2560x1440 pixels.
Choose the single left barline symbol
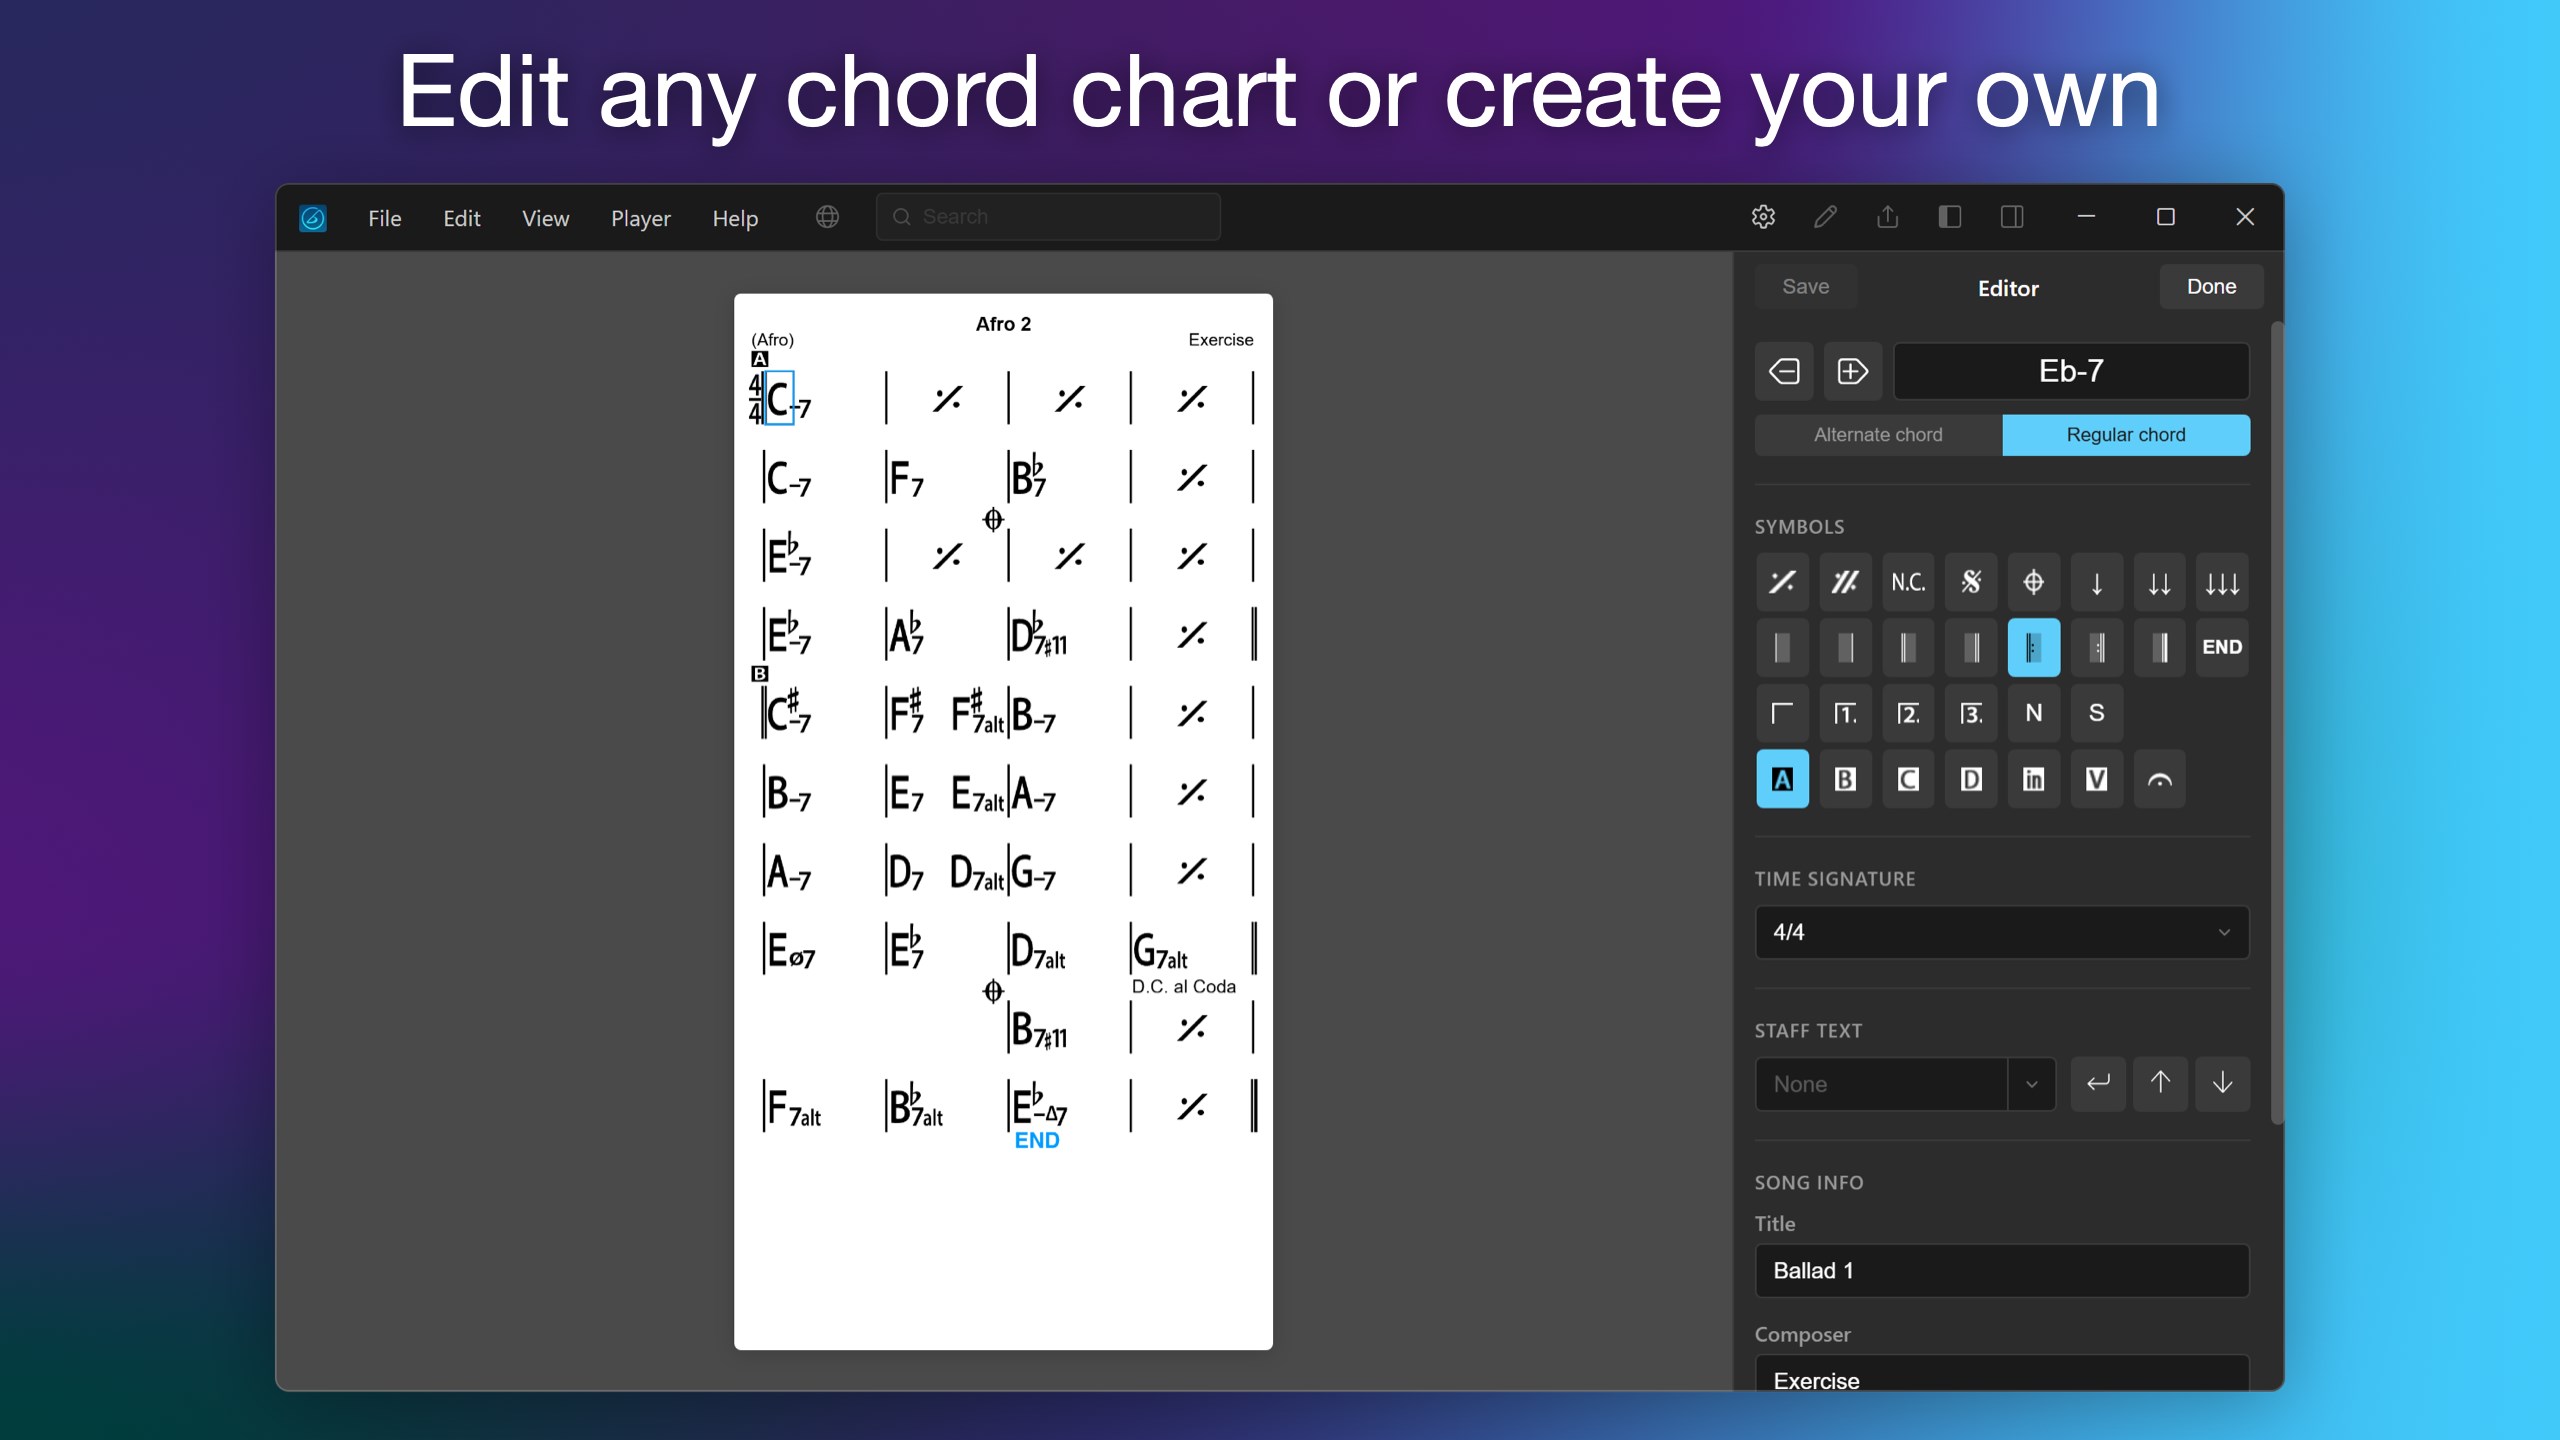(1782, 648)
